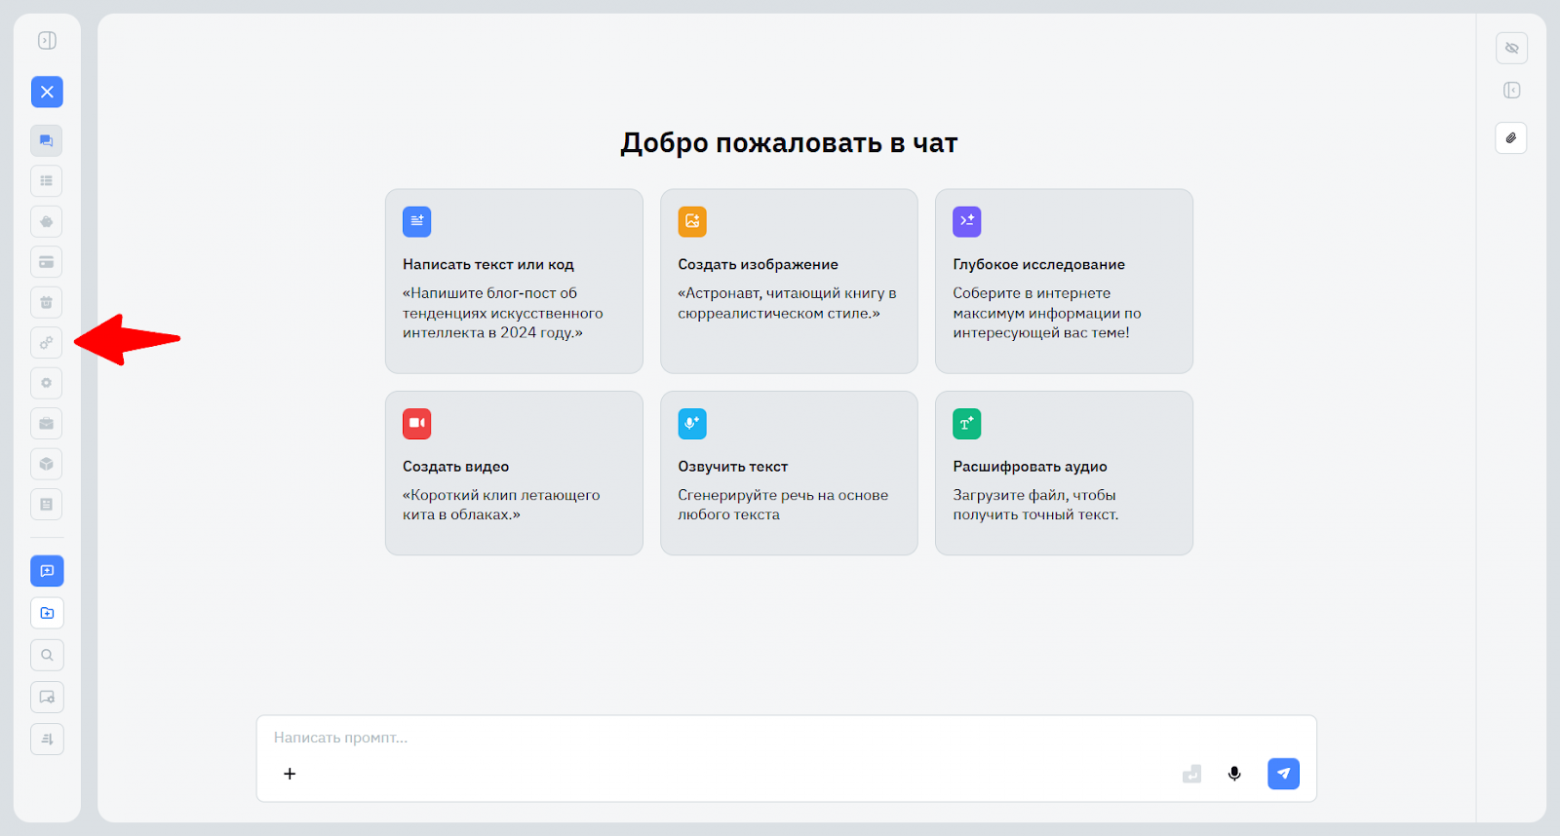1560x836 pixels.
Task: Toggle the crossed-eye visibility icon top right
Action: pyautogui.click(x=1511, y=47)
